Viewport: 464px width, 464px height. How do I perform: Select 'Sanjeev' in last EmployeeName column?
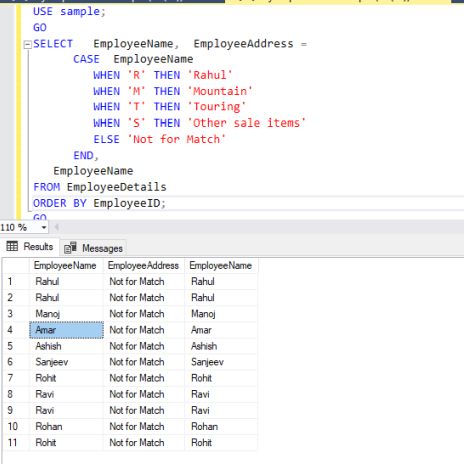221,362
